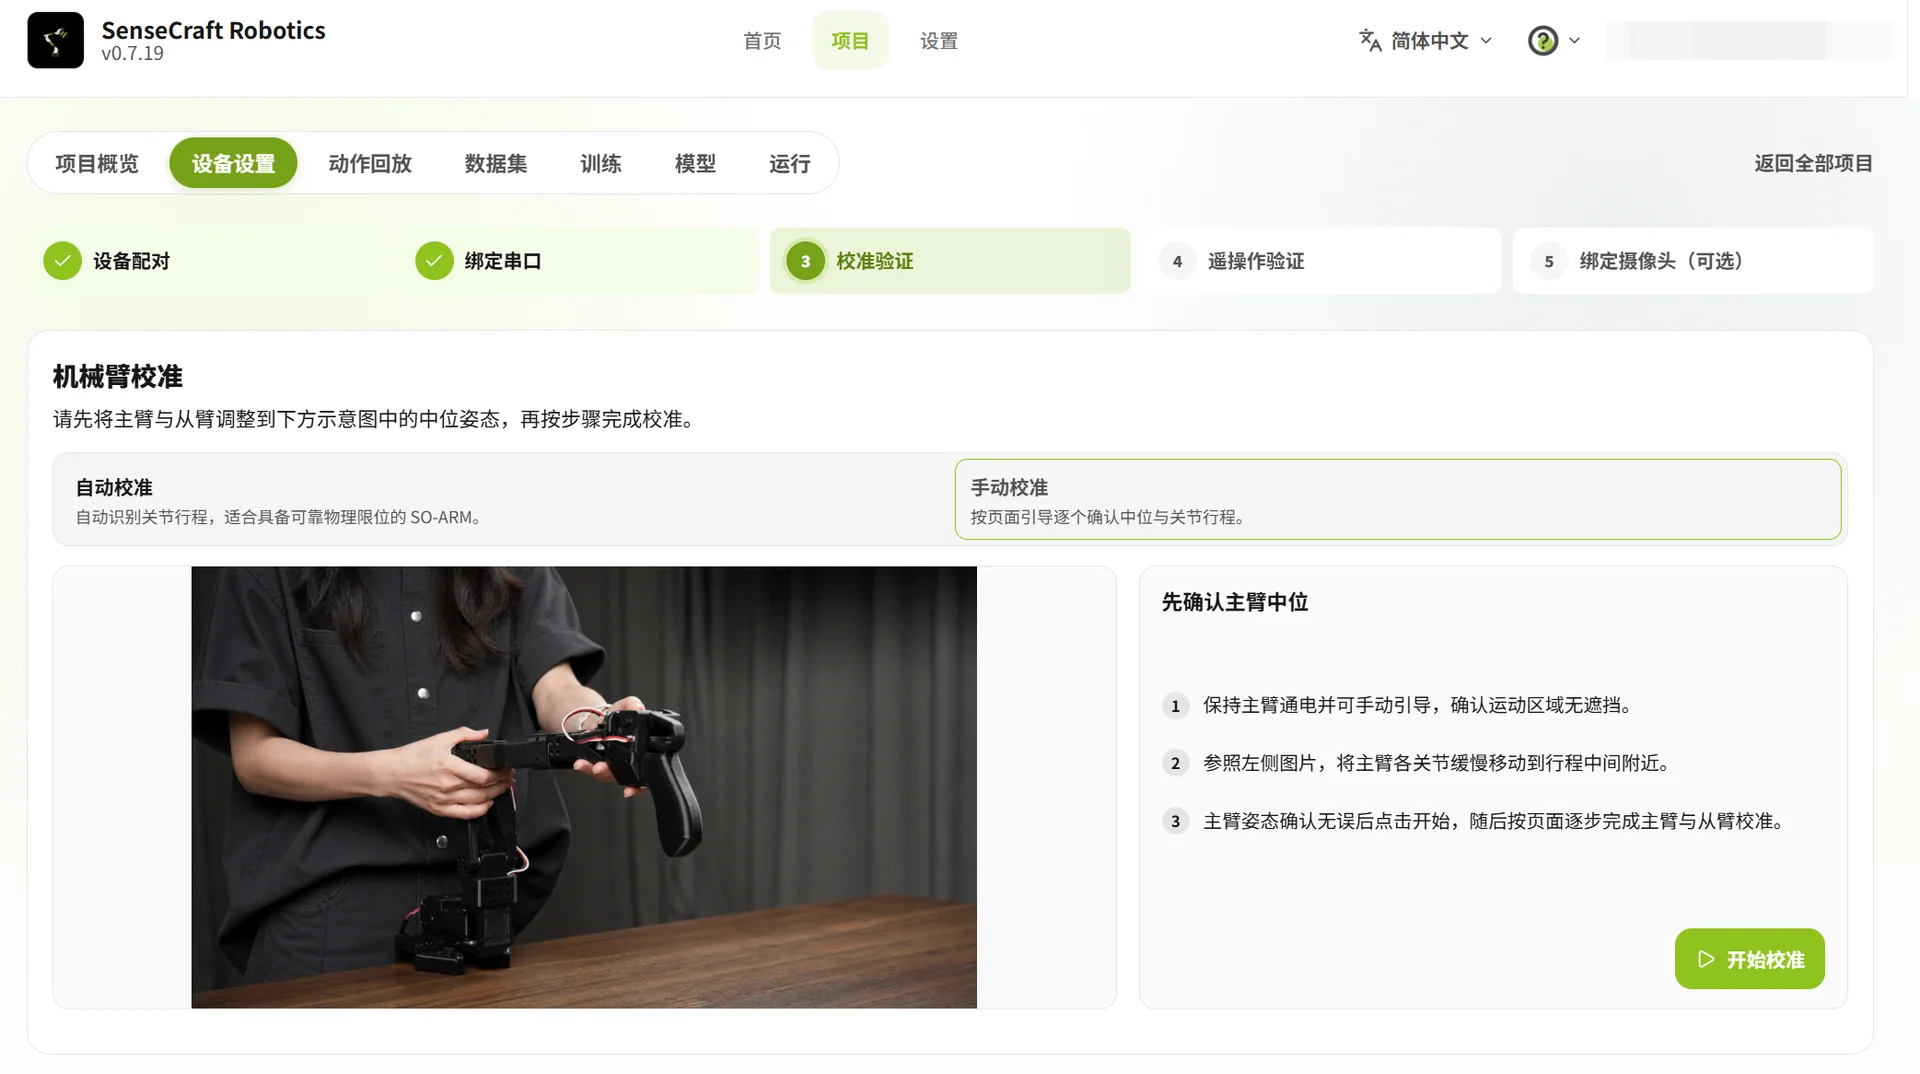Image resolution: width=1920 pixels, height=1074 pixels.
Task: Click the v0.7.19 version label
Action: [x=132, y=54]
